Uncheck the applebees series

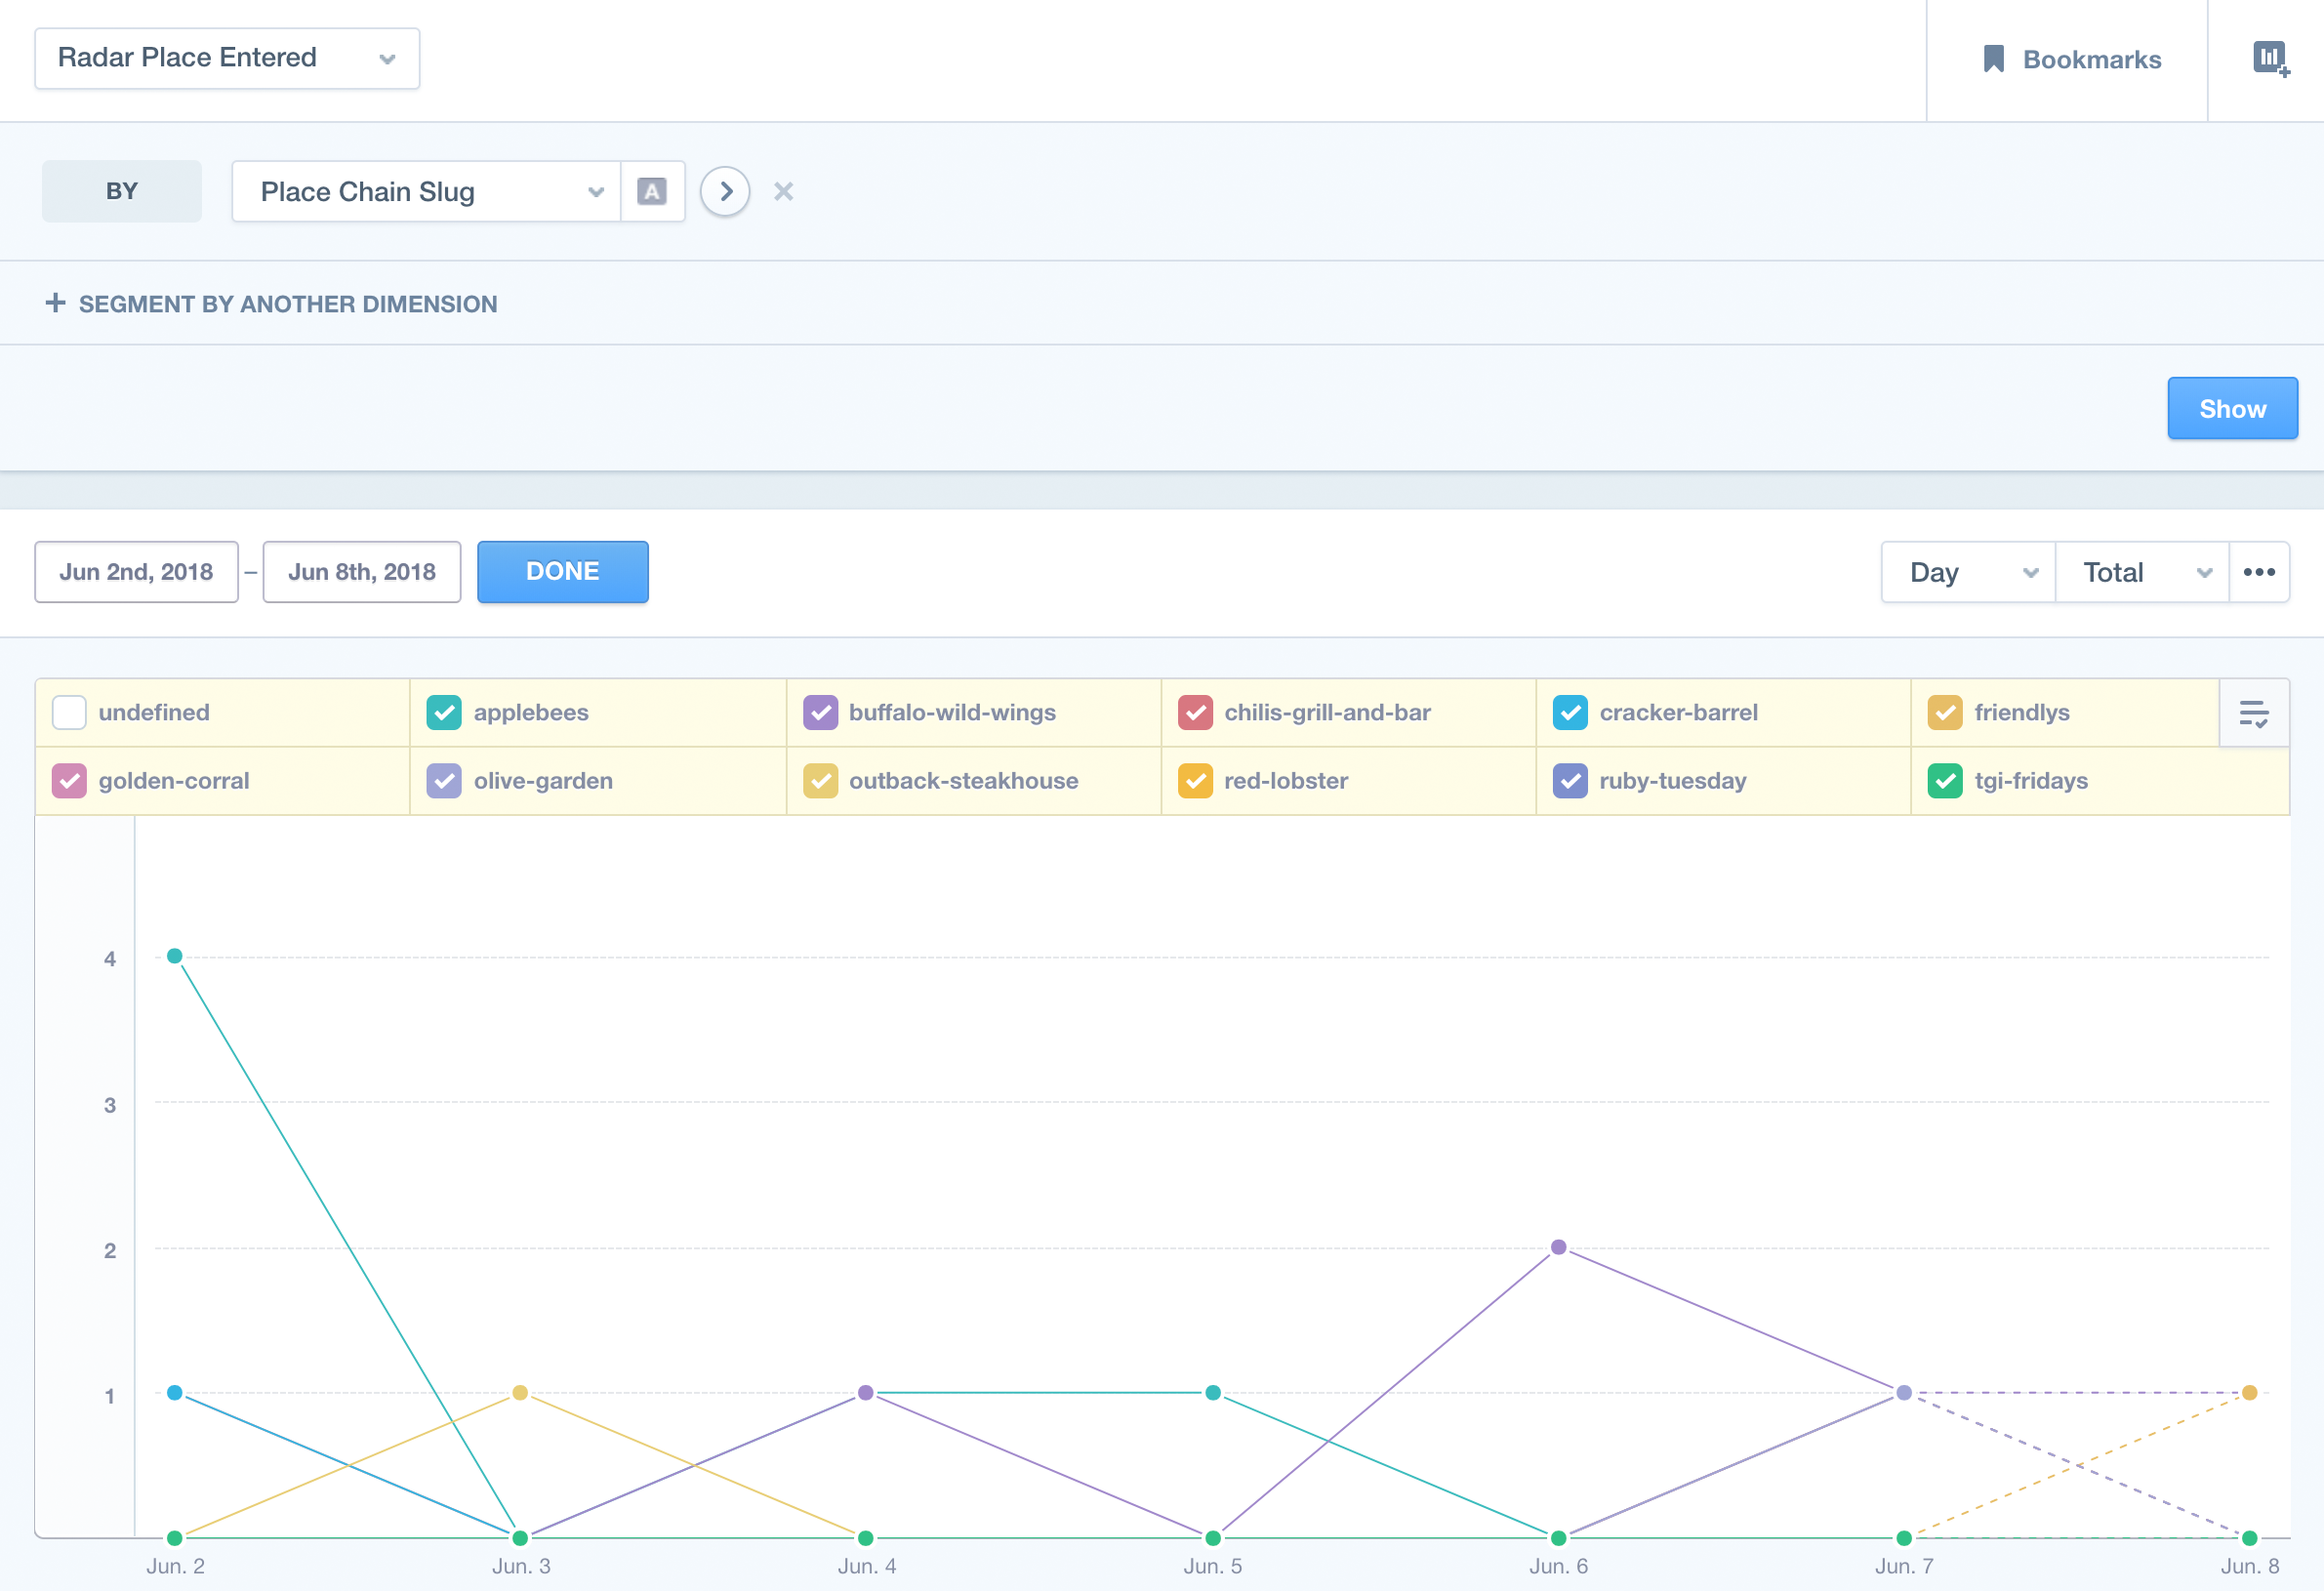(x=444, y=713)
